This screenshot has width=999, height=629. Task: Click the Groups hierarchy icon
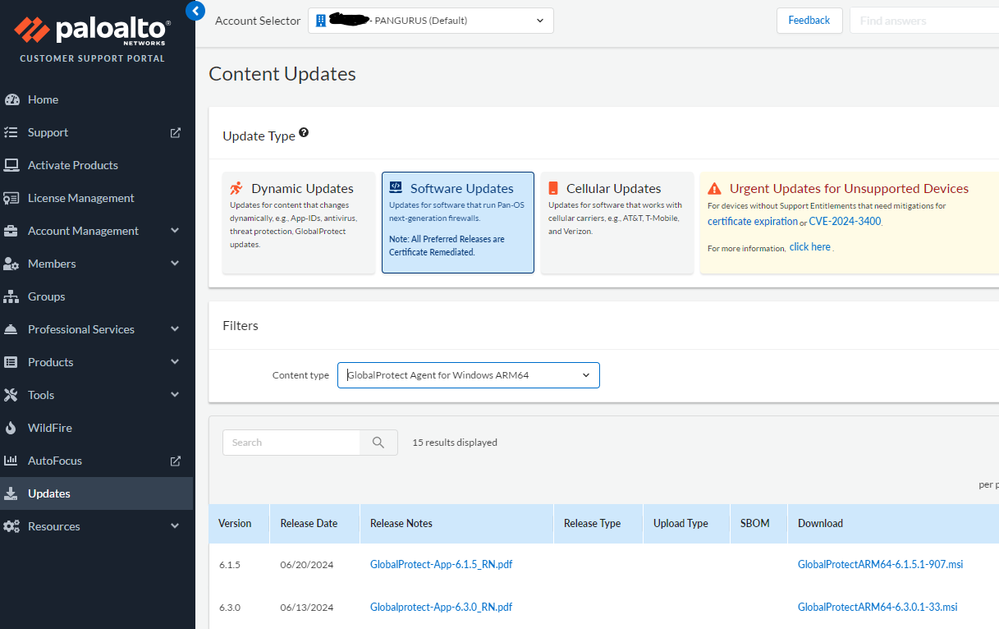pyautogui.click(x=11, y=296)
